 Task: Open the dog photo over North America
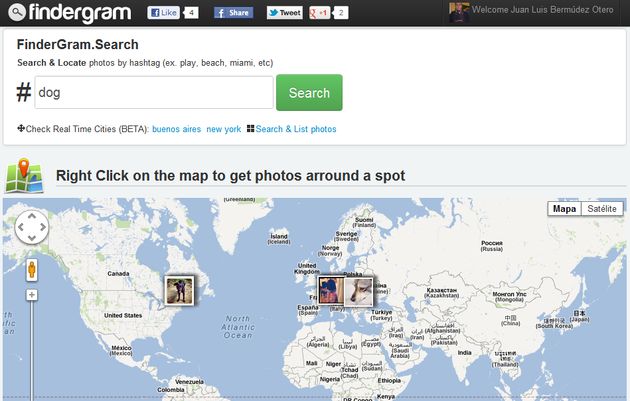[x=179, y=291]
